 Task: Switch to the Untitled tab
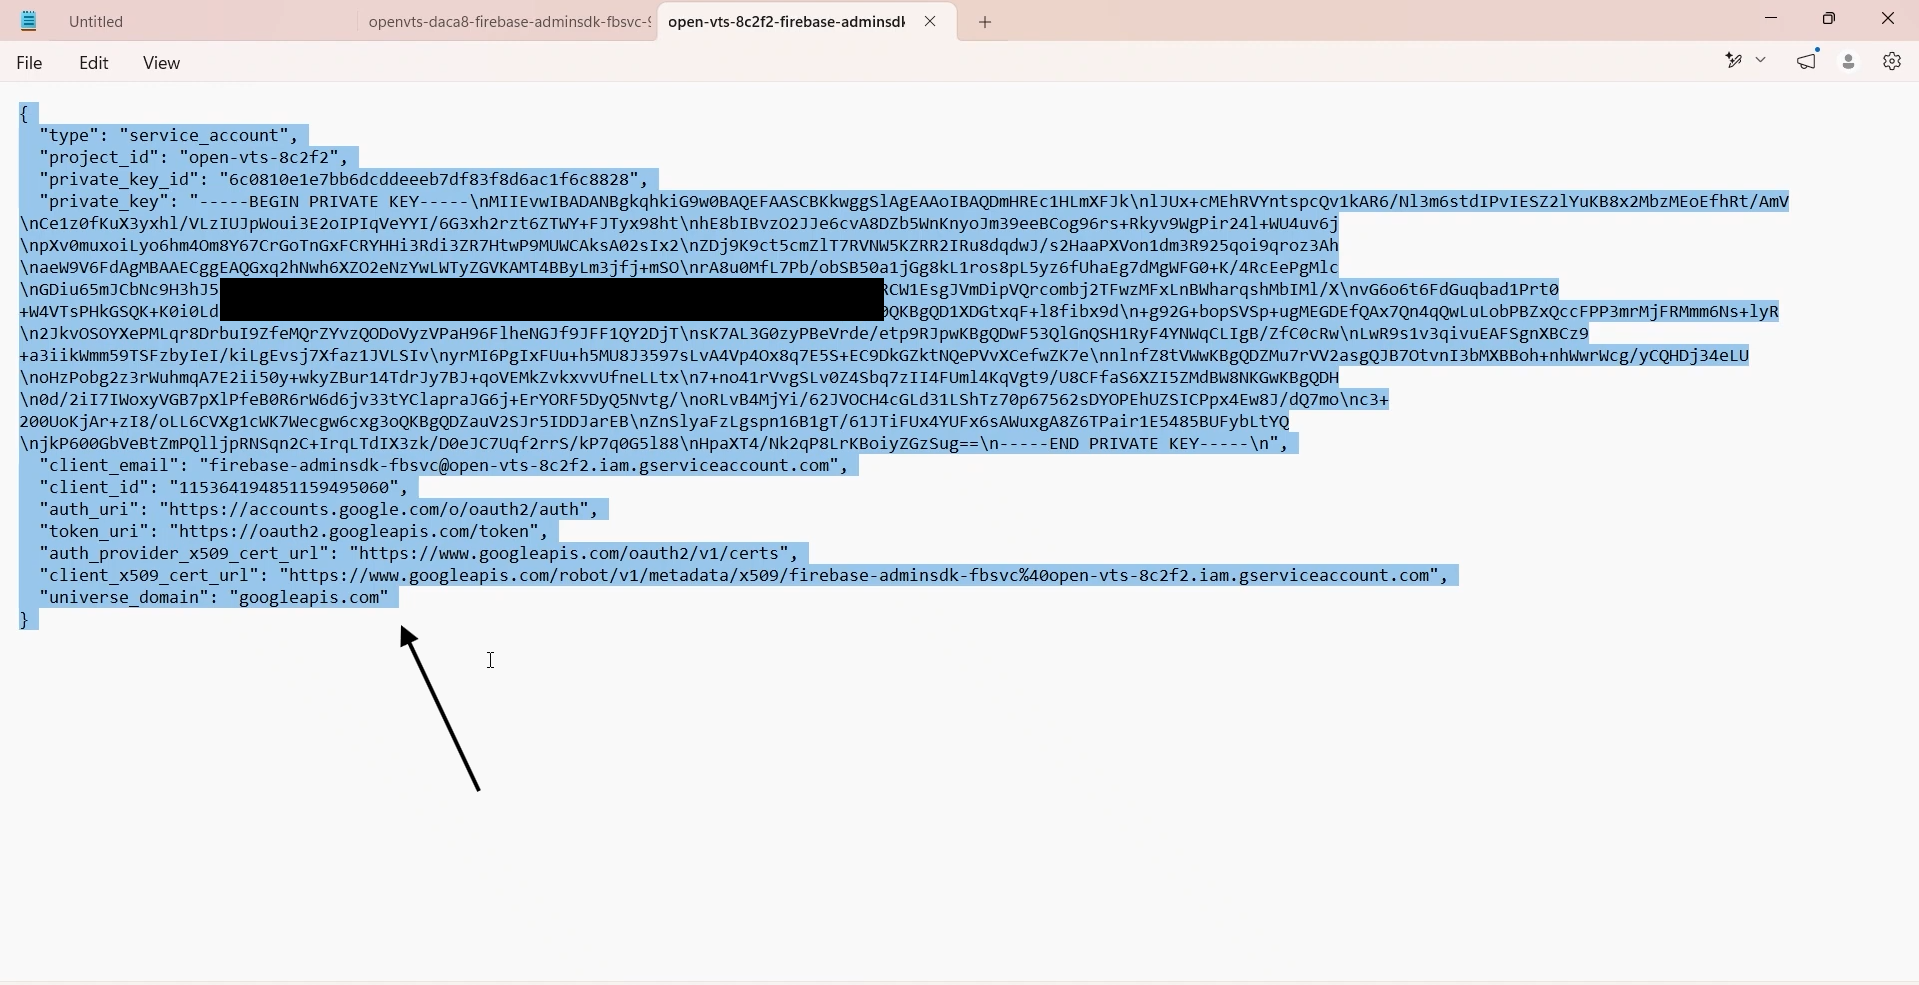pos(97,22)
